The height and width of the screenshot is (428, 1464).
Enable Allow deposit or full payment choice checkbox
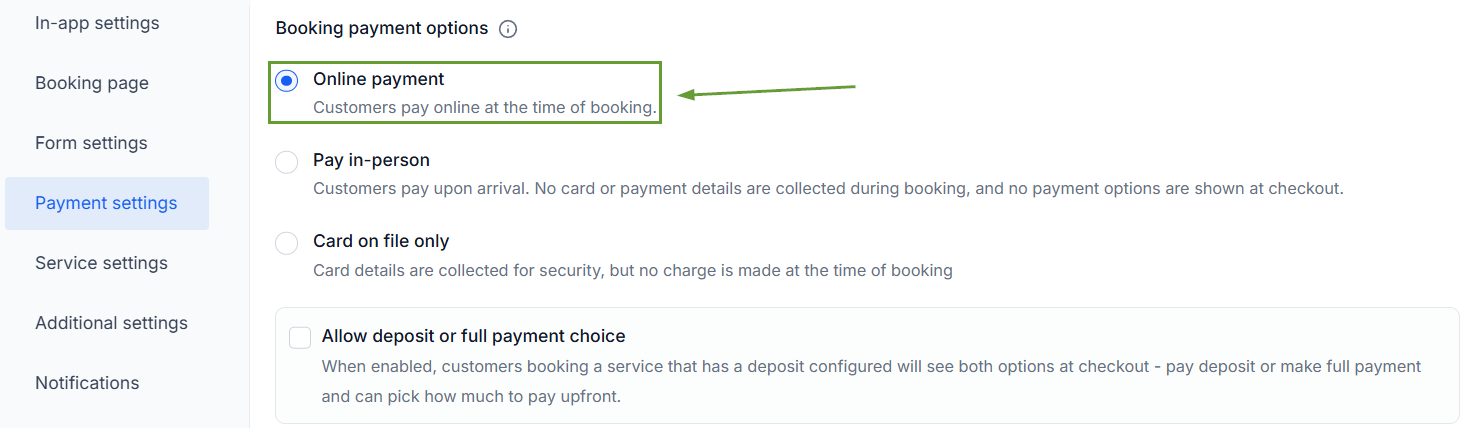[x=300, y=337]
